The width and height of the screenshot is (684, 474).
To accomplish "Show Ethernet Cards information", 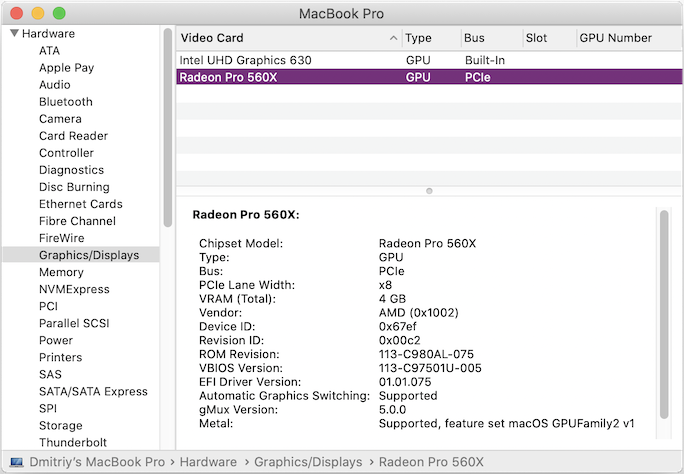I will 81,204.
